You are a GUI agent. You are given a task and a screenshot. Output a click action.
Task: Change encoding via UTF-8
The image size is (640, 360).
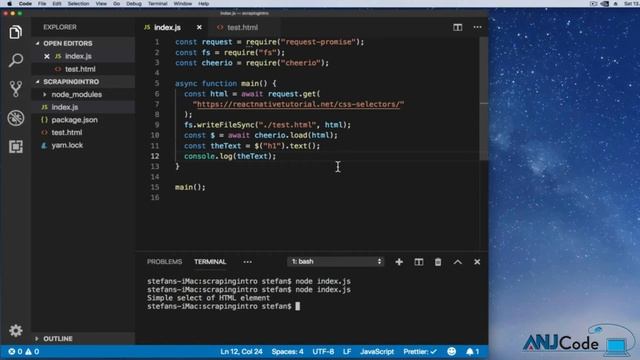323,351
